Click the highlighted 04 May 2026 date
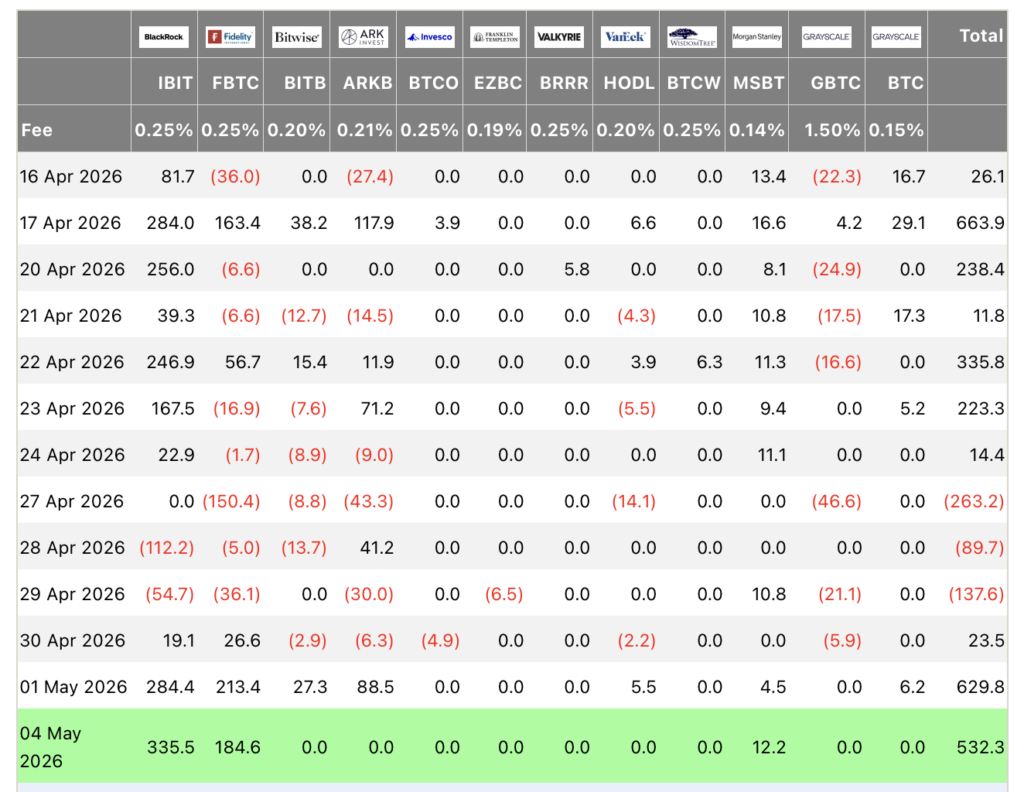 [x=50, y=747]
